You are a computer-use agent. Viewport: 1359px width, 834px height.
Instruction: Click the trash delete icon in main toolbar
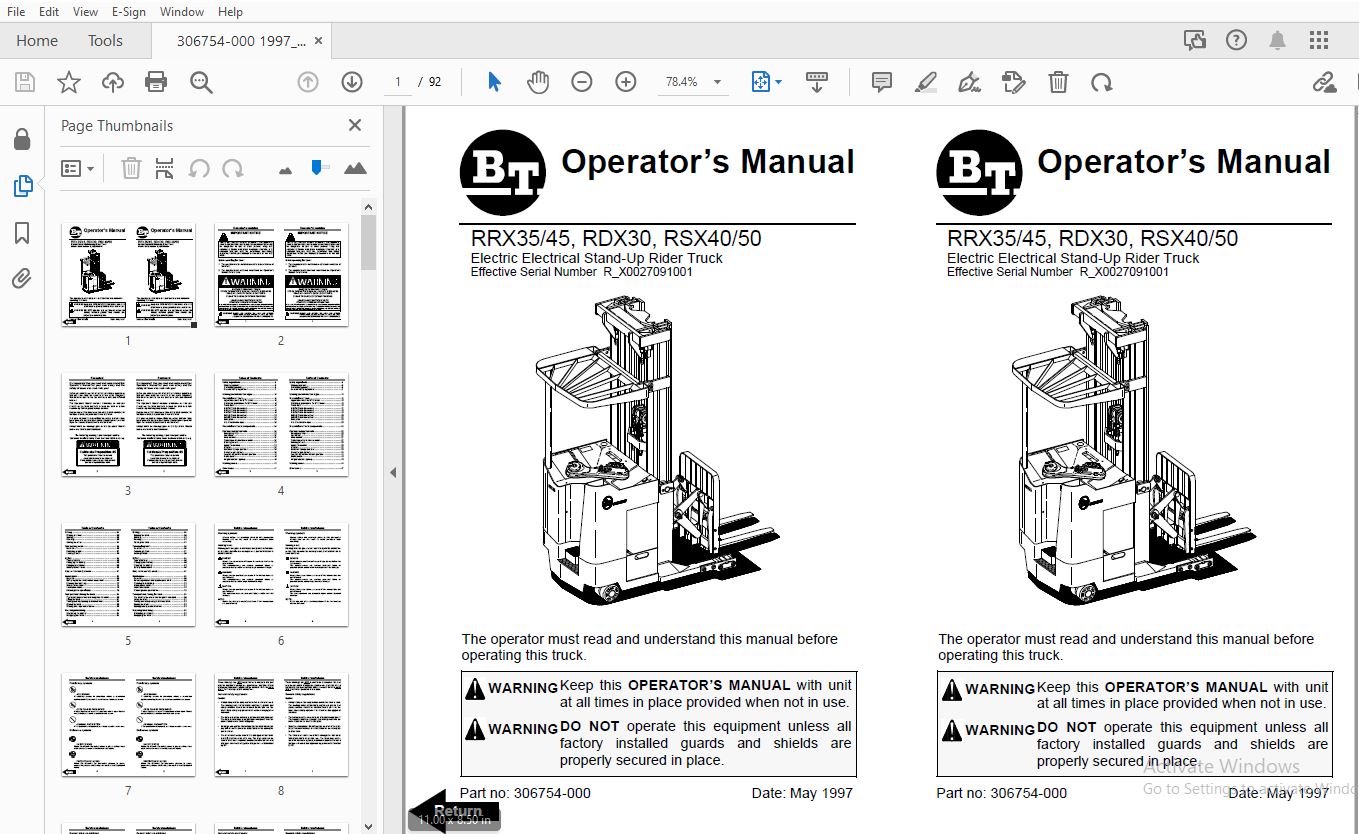(1058, 82)
